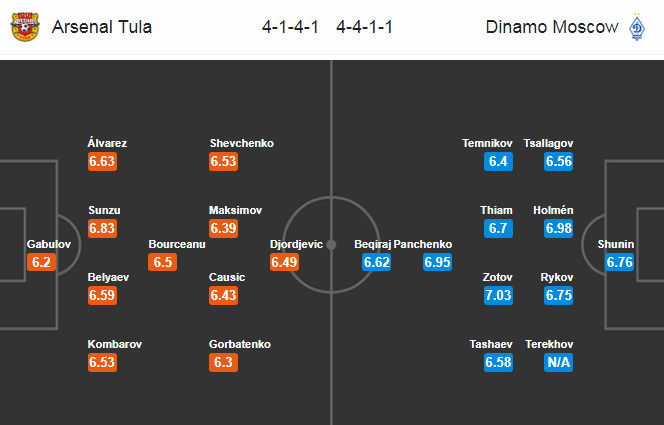Select player name Kombarov
This screenshot has height=425, width=664.
click(x=115, y=344)
